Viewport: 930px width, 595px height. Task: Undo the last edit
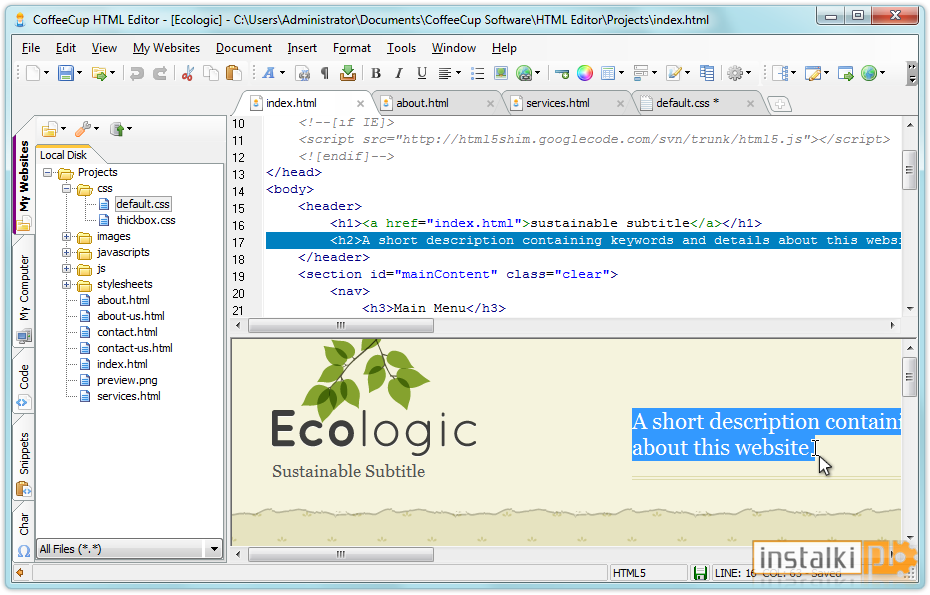(137, 73)
